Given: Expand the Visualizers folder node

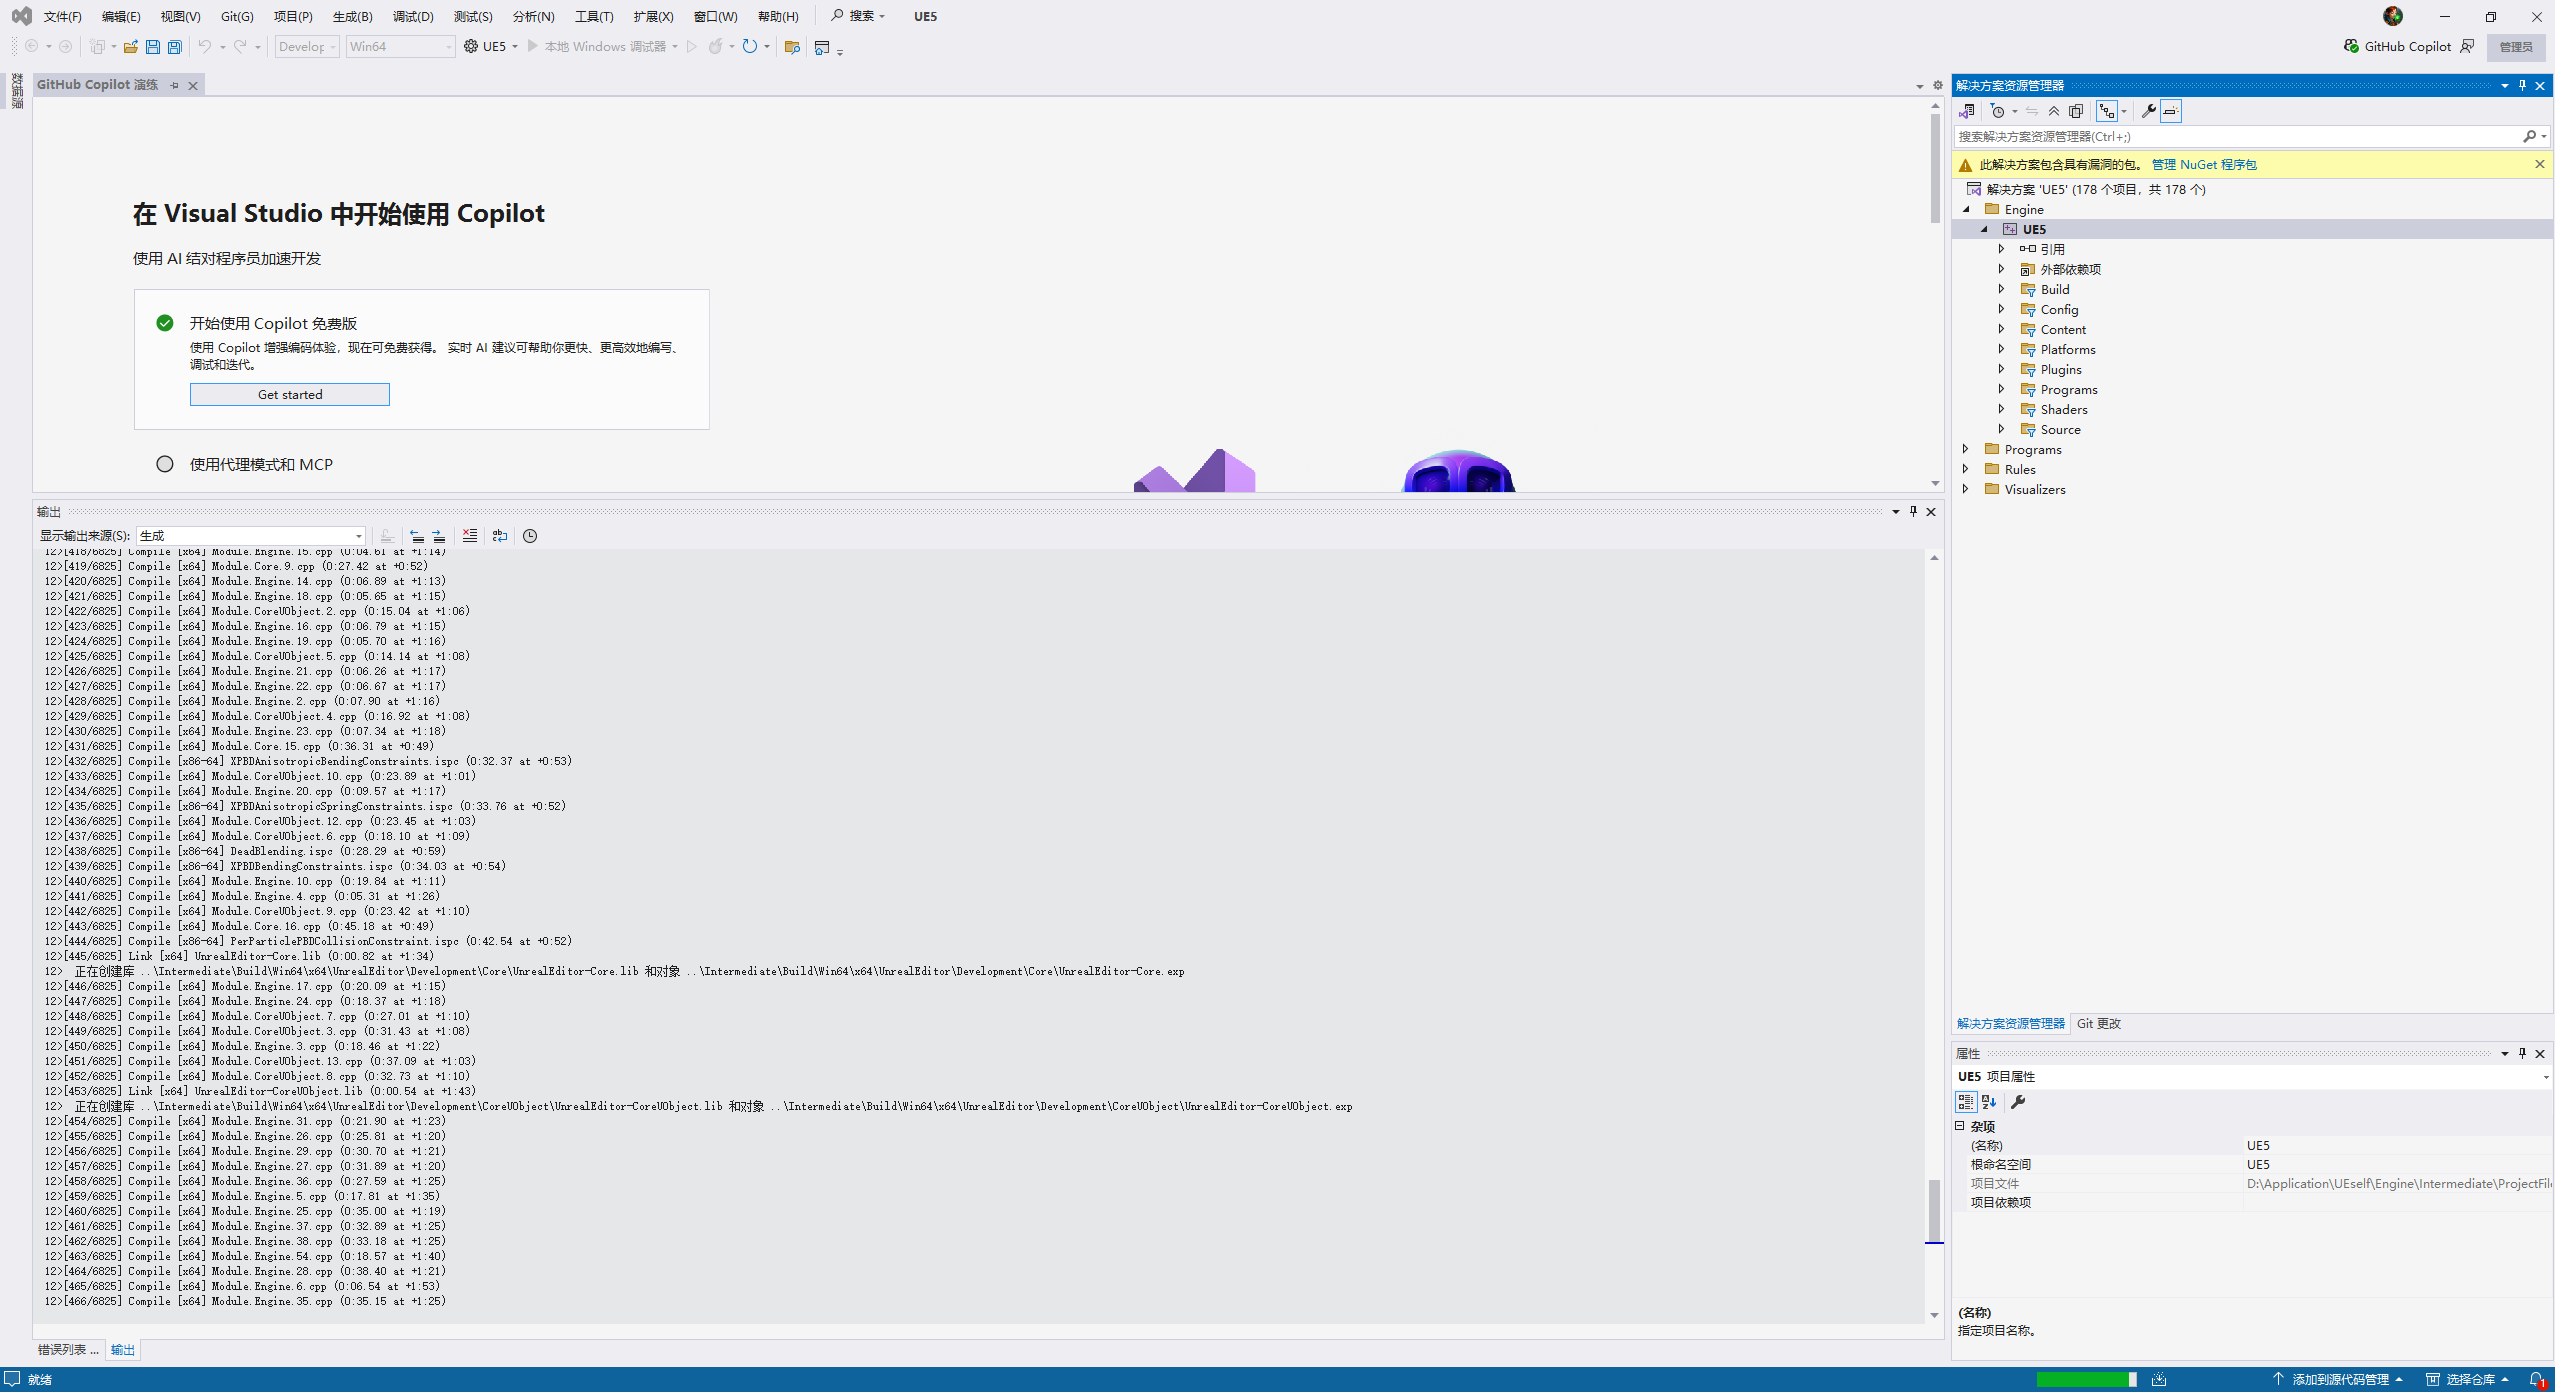Looking at the screenshot, I should [x=1966, y=490].
